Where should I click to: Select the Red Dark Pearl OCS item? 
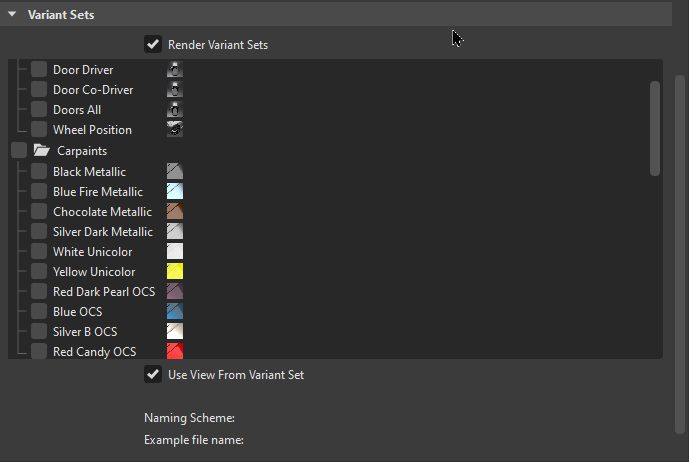tap(104, 292)
